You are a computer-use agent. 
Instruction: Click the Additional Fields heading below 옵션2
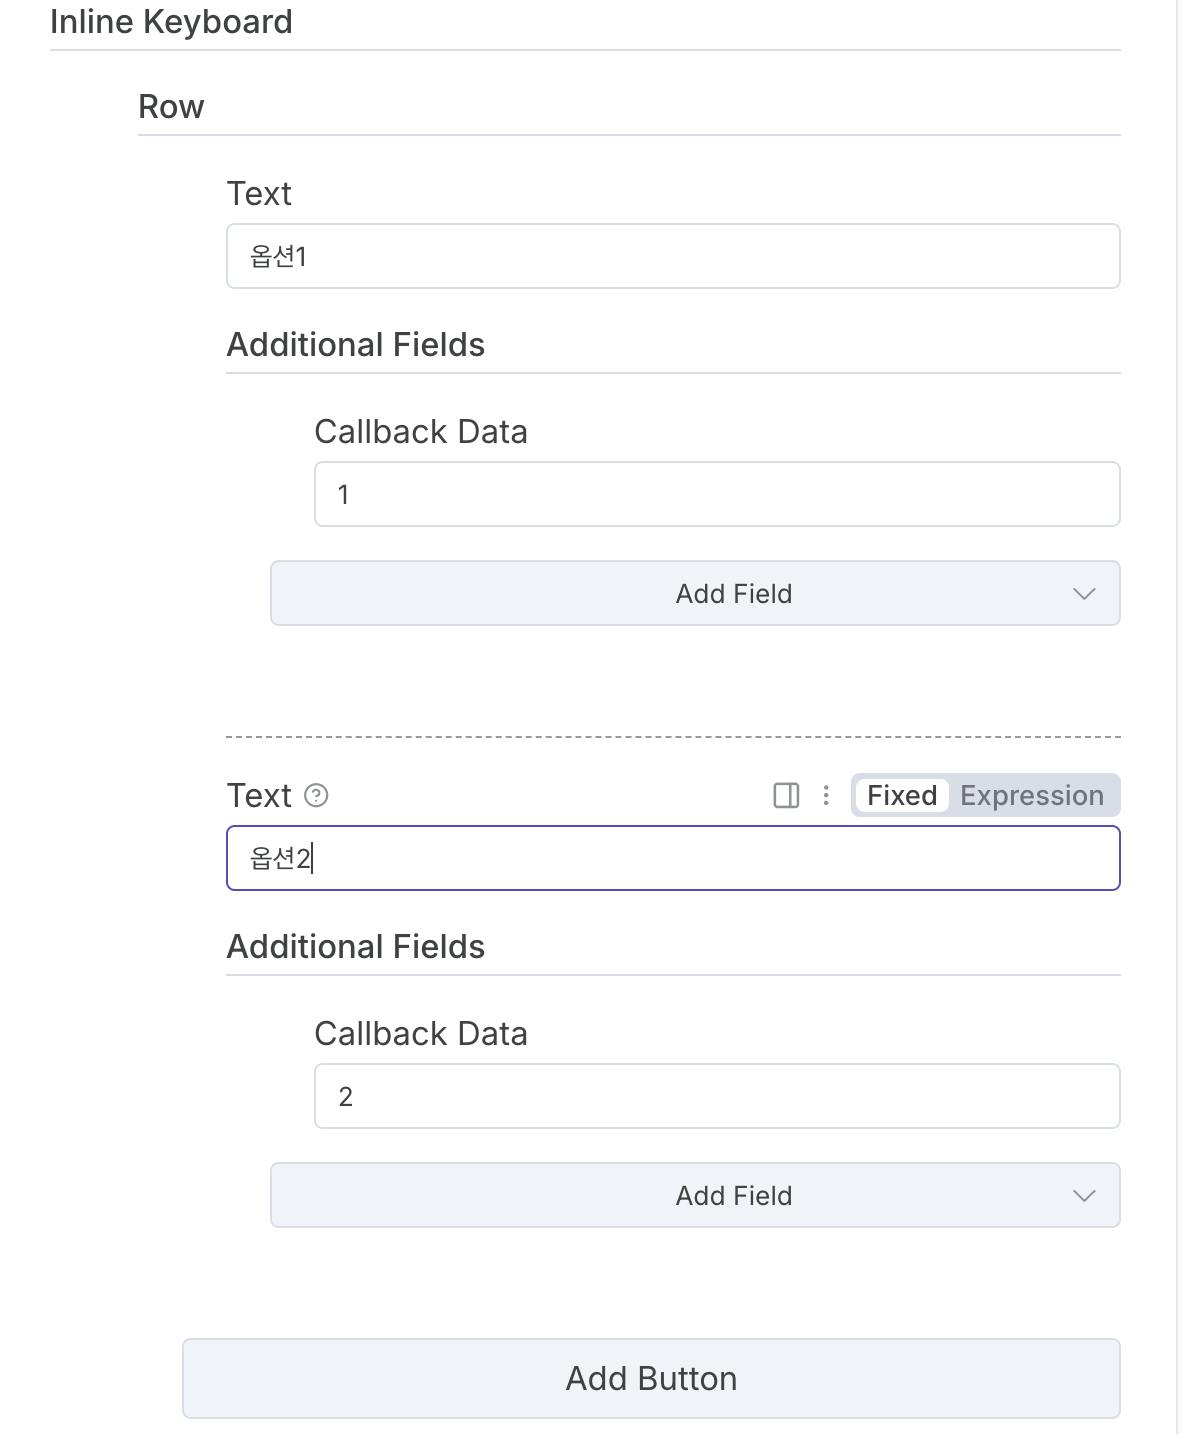point(355,947)
